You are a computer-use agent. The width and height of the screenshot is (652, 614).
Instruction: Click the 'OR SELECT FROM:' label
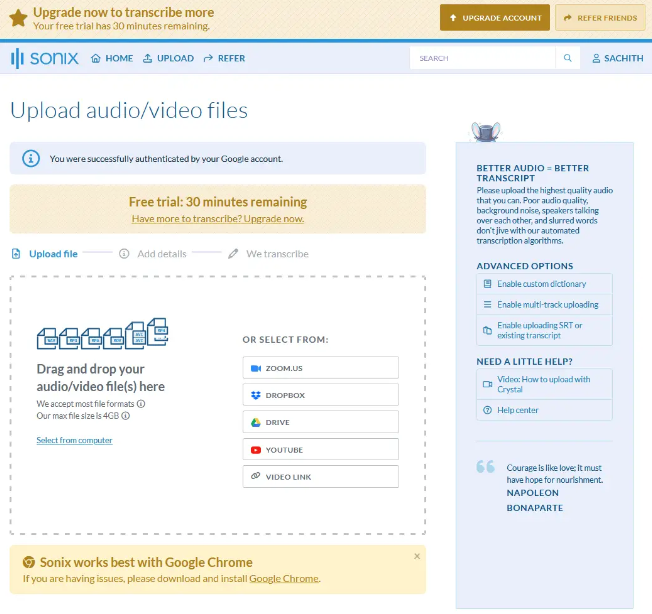tap(285, 340)
